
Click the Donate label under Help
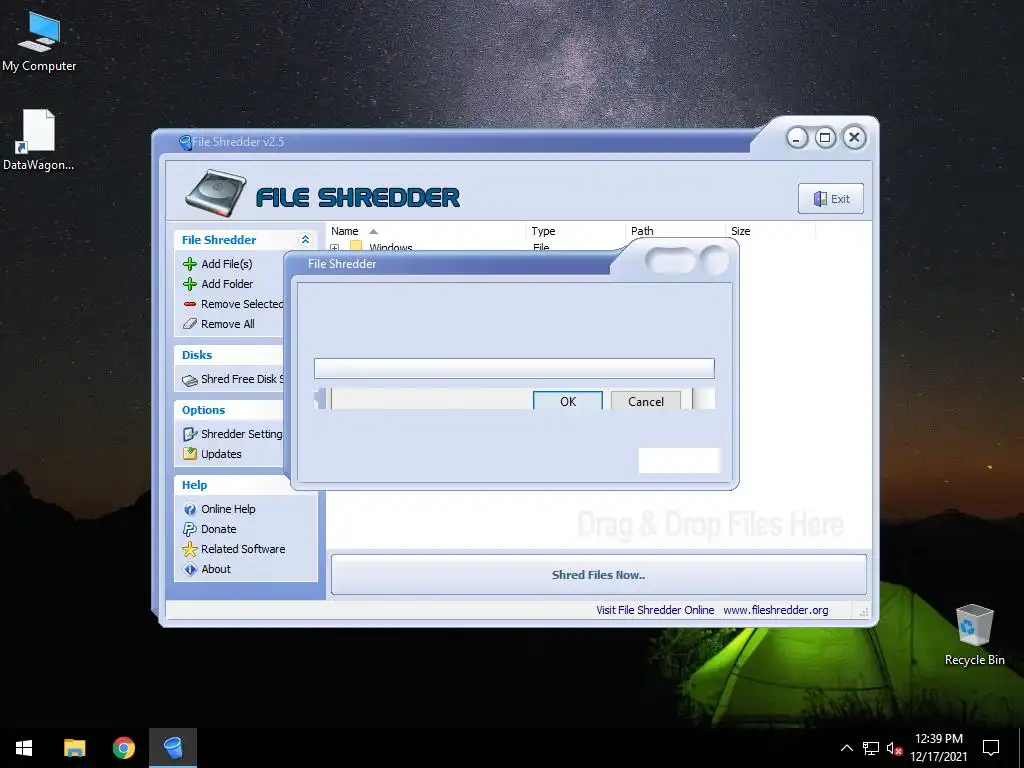pos(219,529)
